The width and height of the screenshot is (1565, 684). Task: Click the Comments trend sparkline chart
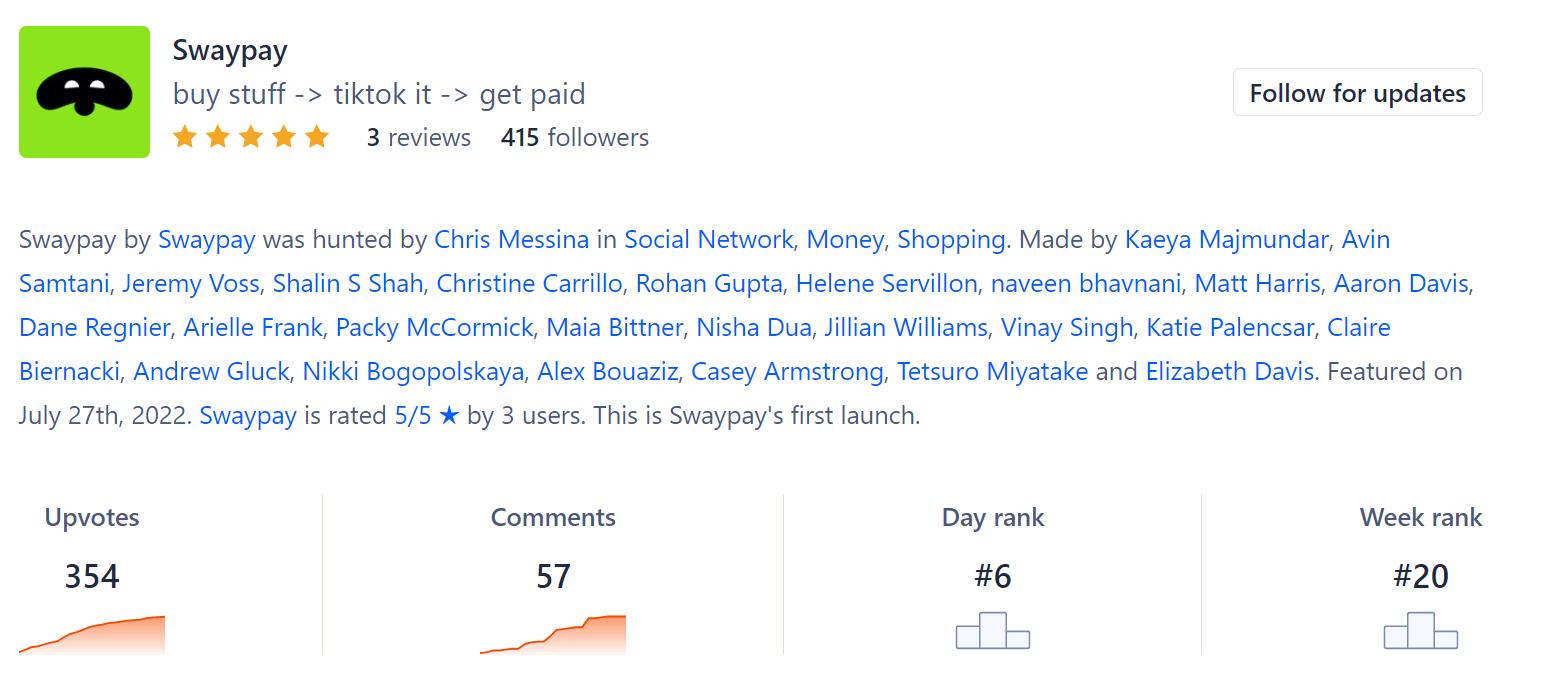pyautogui.click(x=553, y=635)
